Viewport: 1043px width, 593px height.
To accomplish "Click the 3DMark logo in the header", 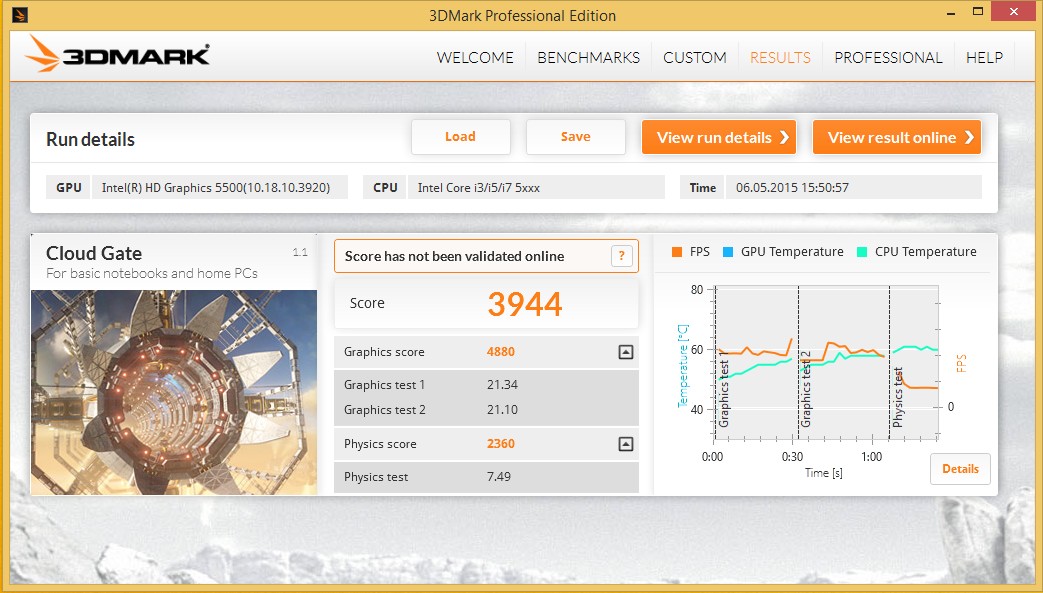I will point(118,54).
